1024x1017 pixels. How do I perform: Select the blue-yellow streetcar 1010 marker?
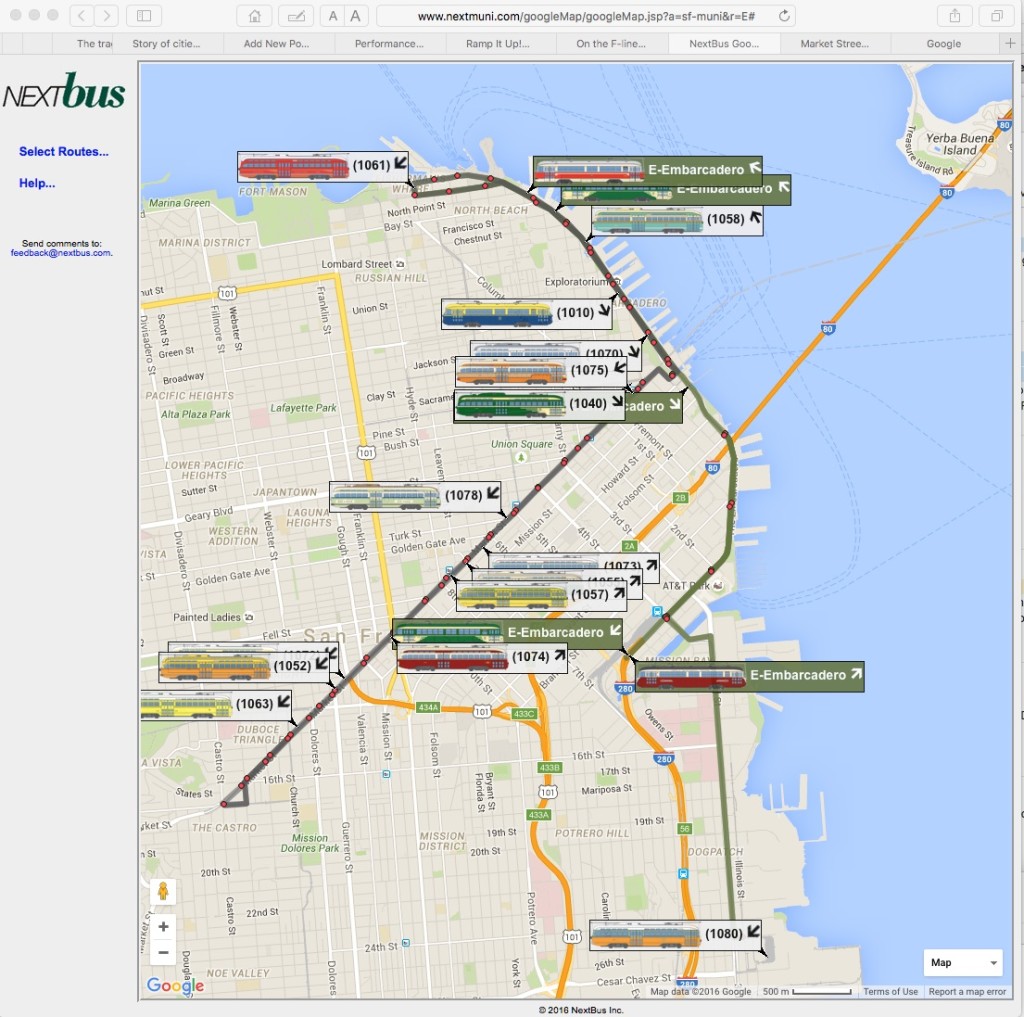click(497, 314)
